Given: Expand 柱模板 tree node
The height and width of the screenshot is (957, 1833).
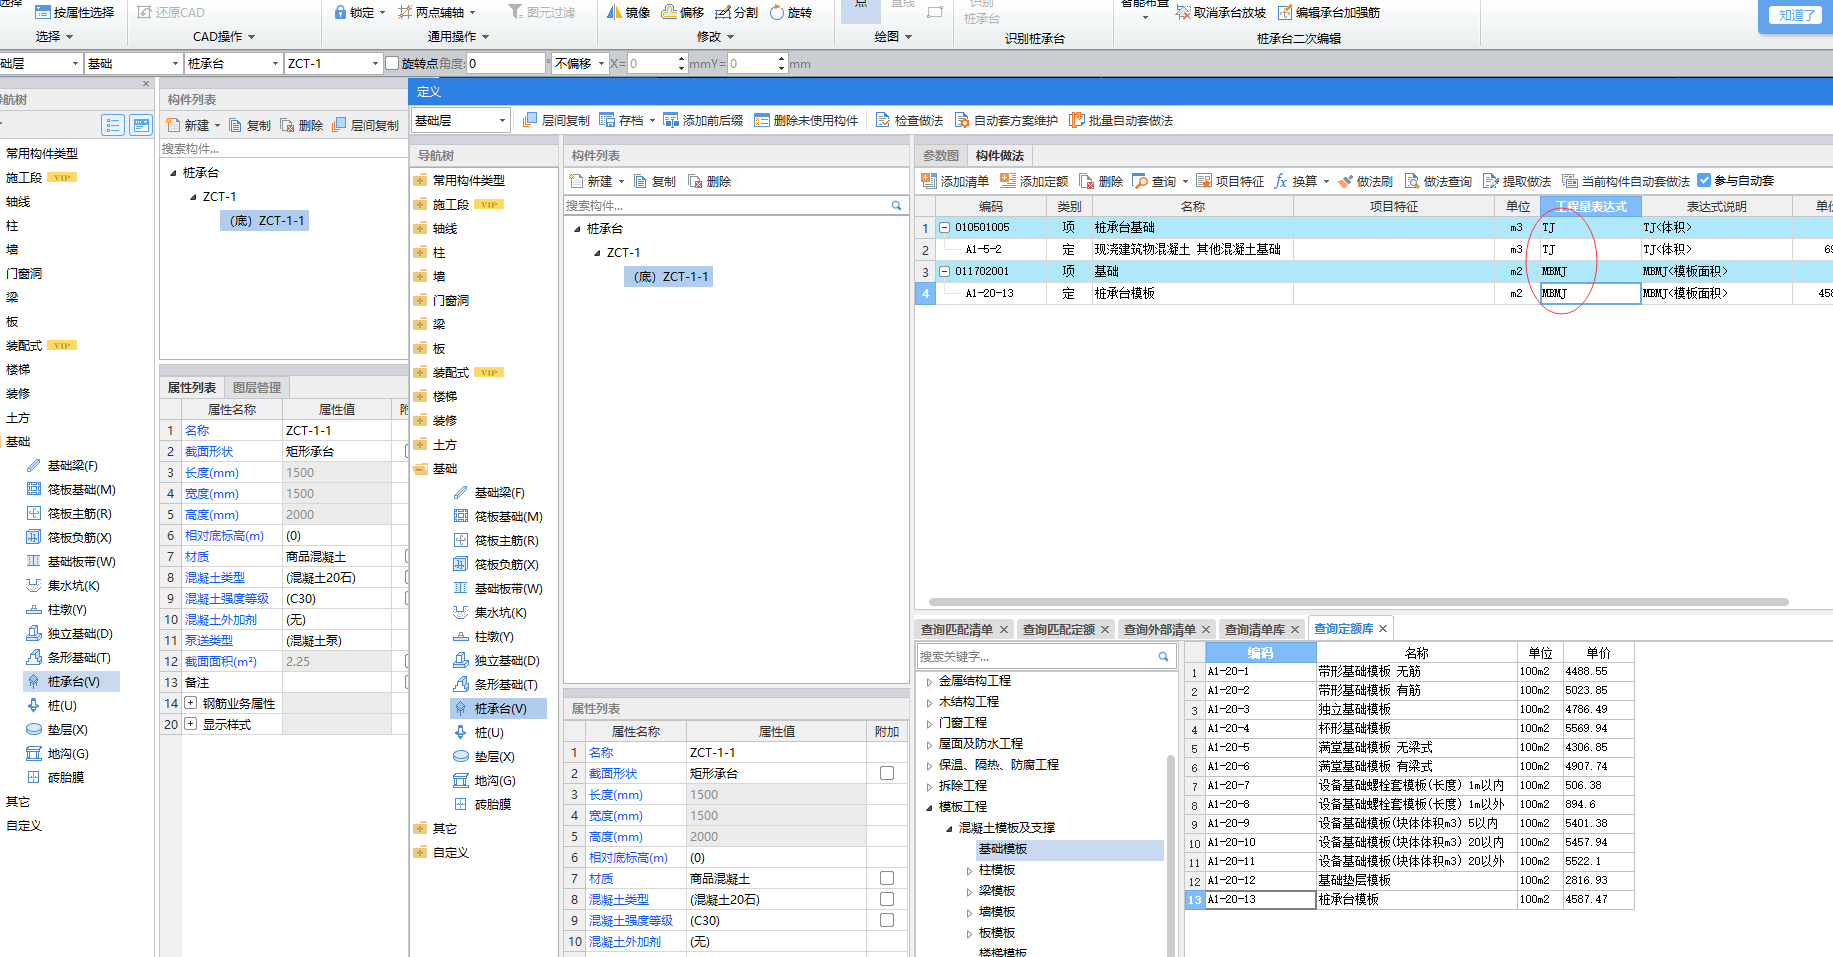Looking at the screenshot, I should click(x=969, y=870).
